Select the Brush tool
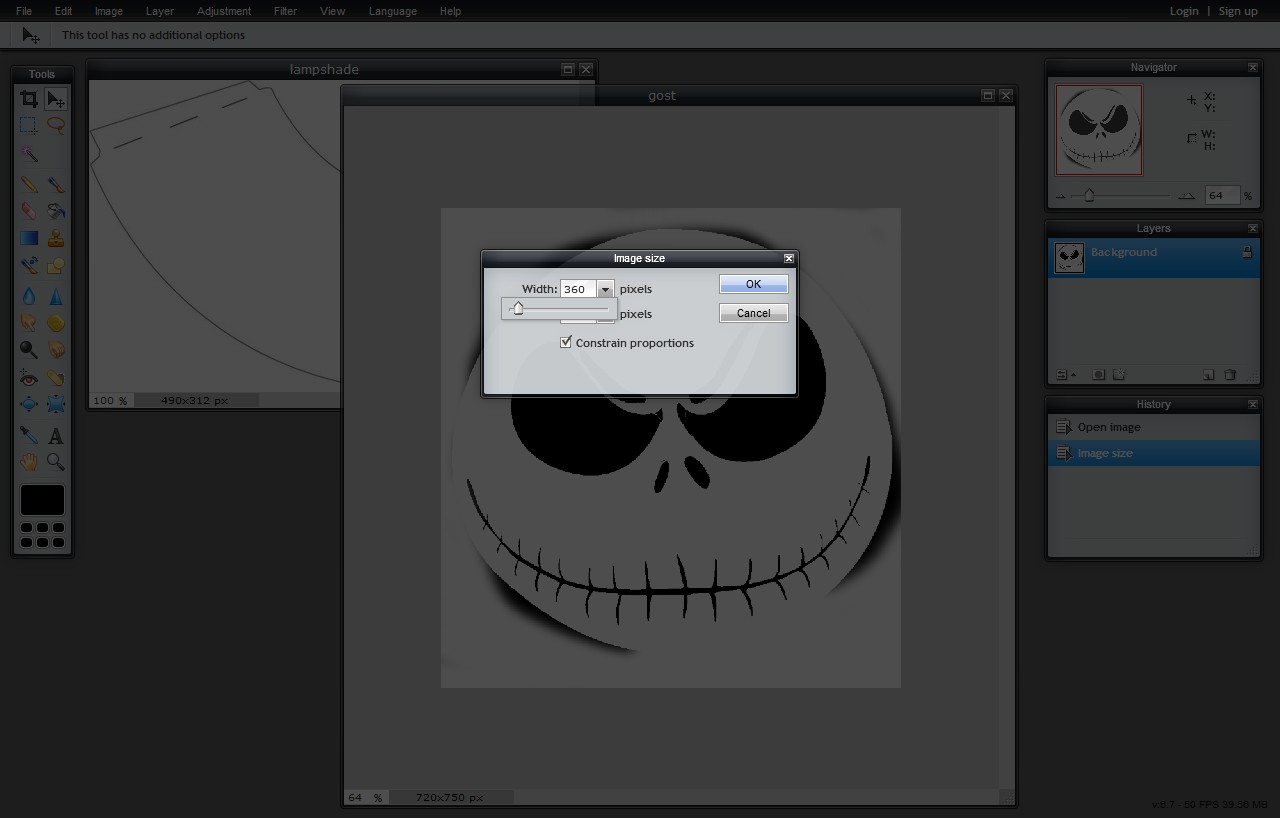Image resolution: width=1280 pixels, height=818 pixels. [x=56, y=185]
